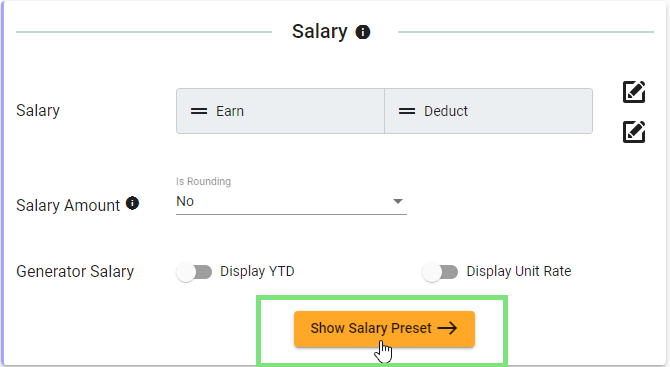Click the Salary Amount label
Viewport: 670px width, 367px height.
click(x=68, y=206)
